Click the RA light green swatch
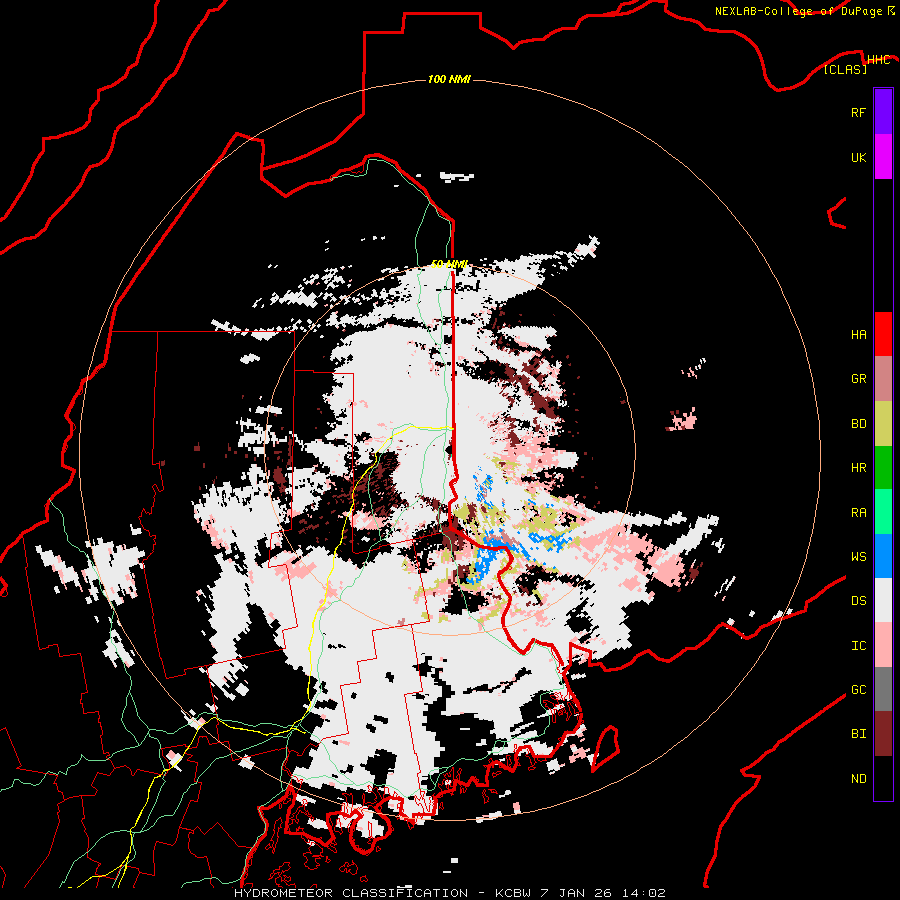 click(x=883, y=512)
